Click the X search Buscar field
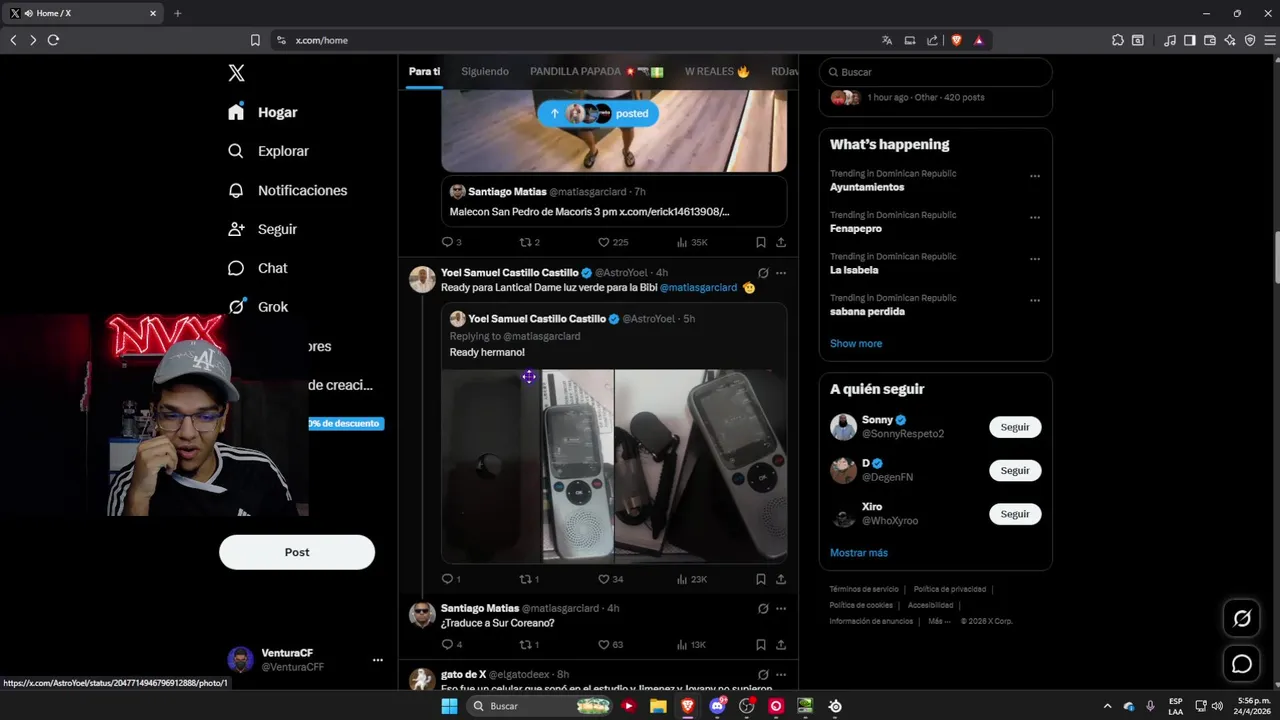 (936, 72)
